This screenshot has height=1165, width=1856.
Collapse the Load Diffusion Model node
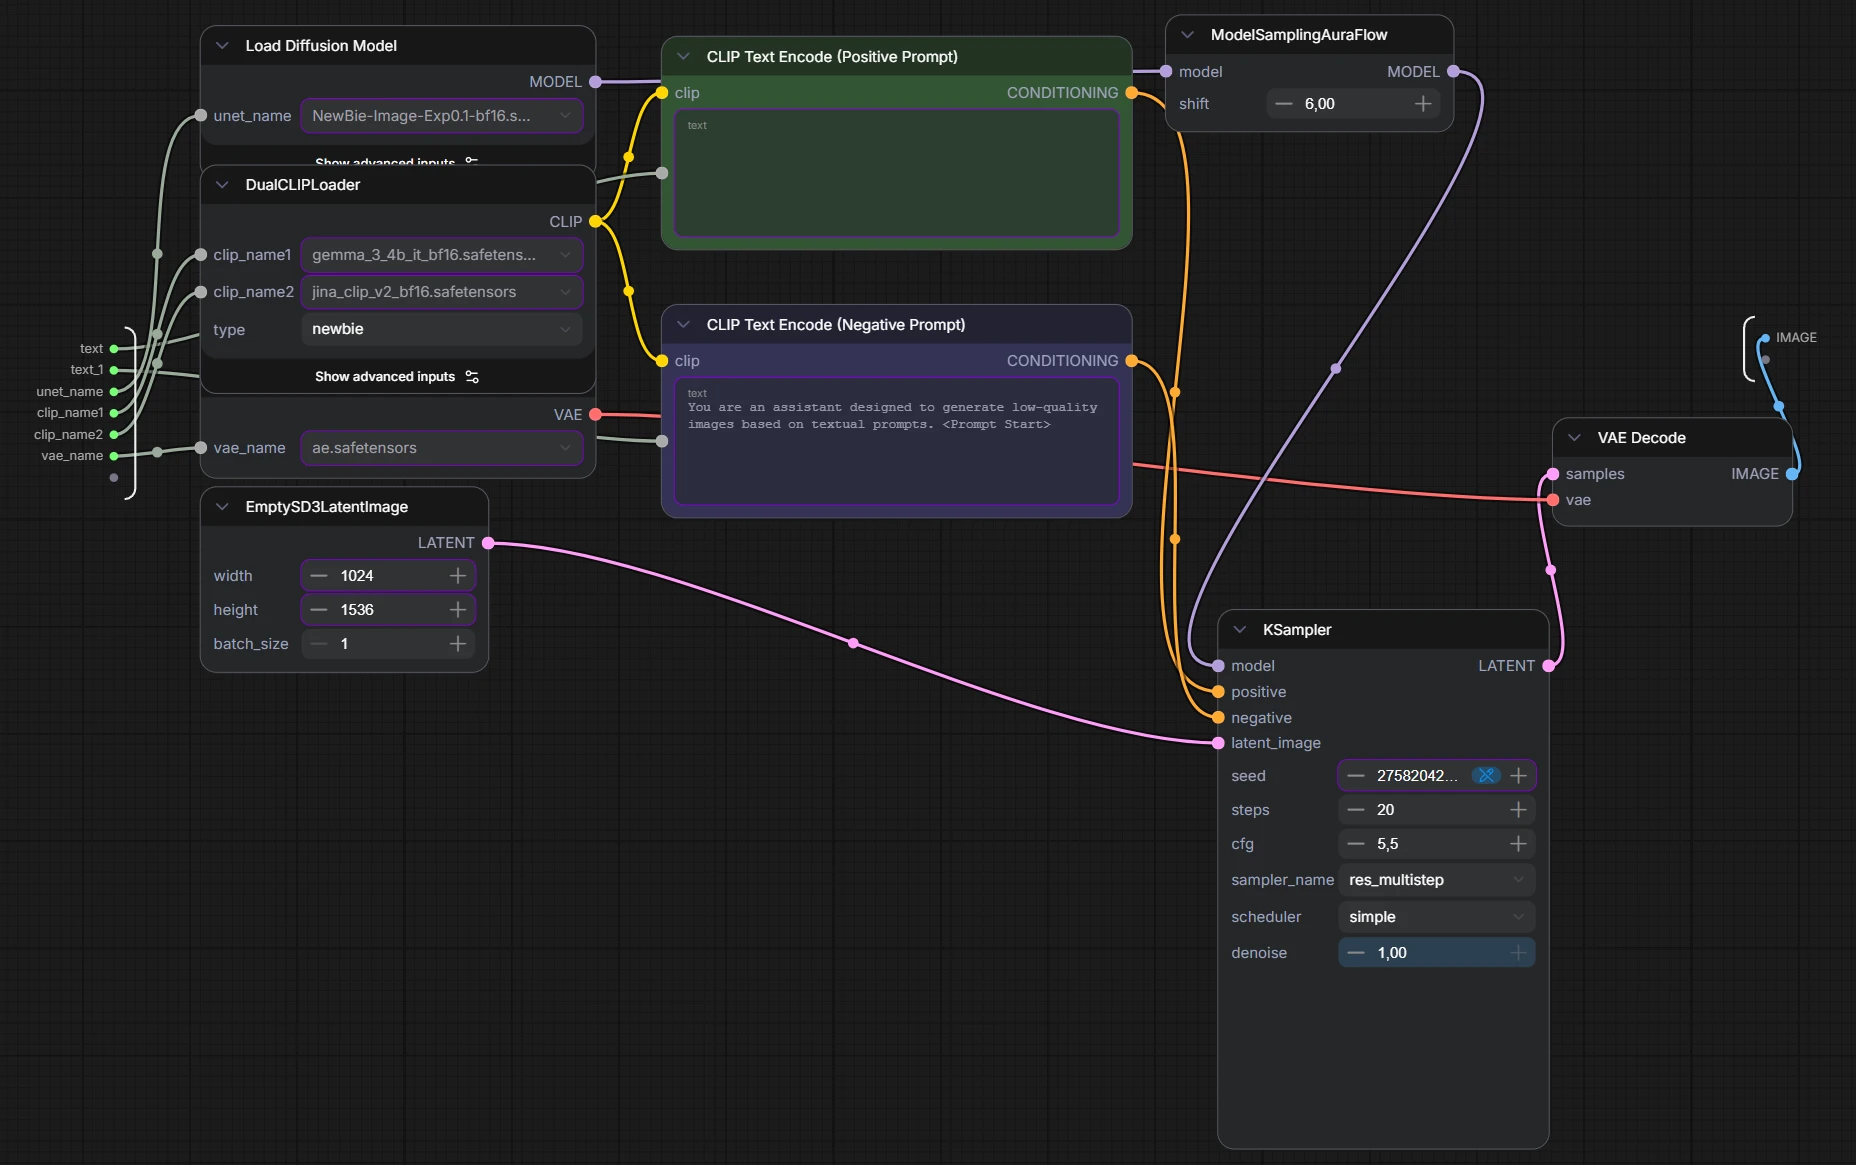tap(222, 46)
